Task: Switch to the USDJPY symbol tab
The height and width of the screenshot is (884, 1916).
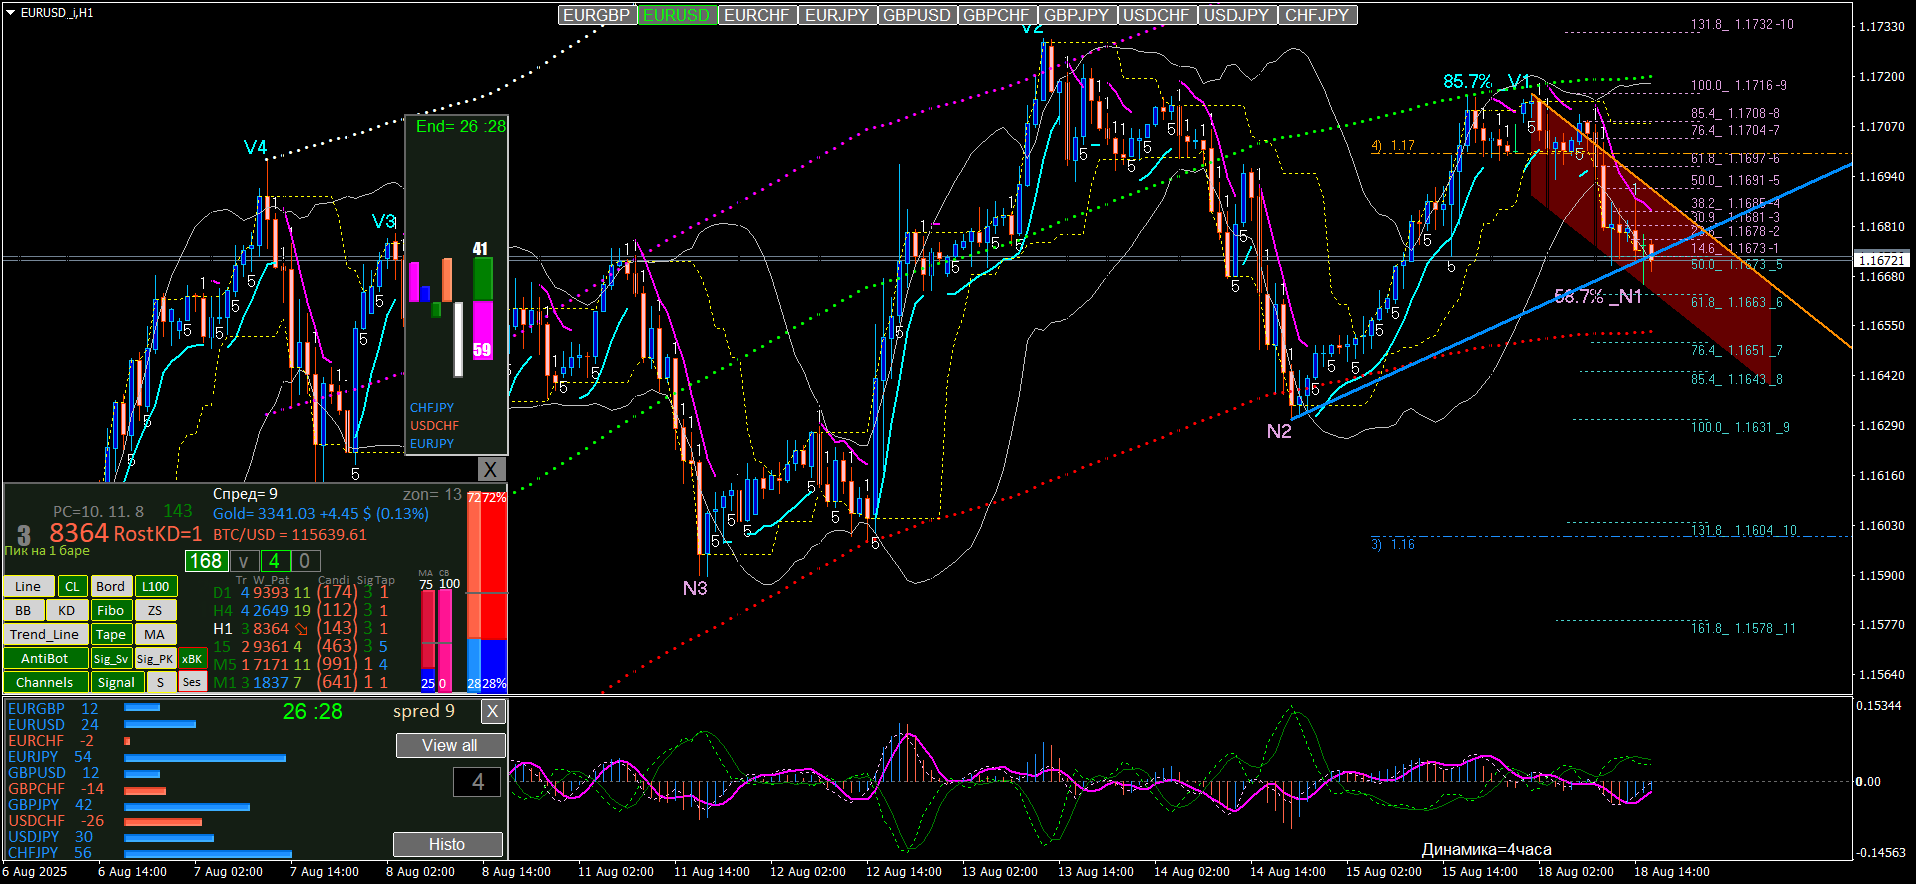Action: pyautogui.click(x=1237, y=15)
